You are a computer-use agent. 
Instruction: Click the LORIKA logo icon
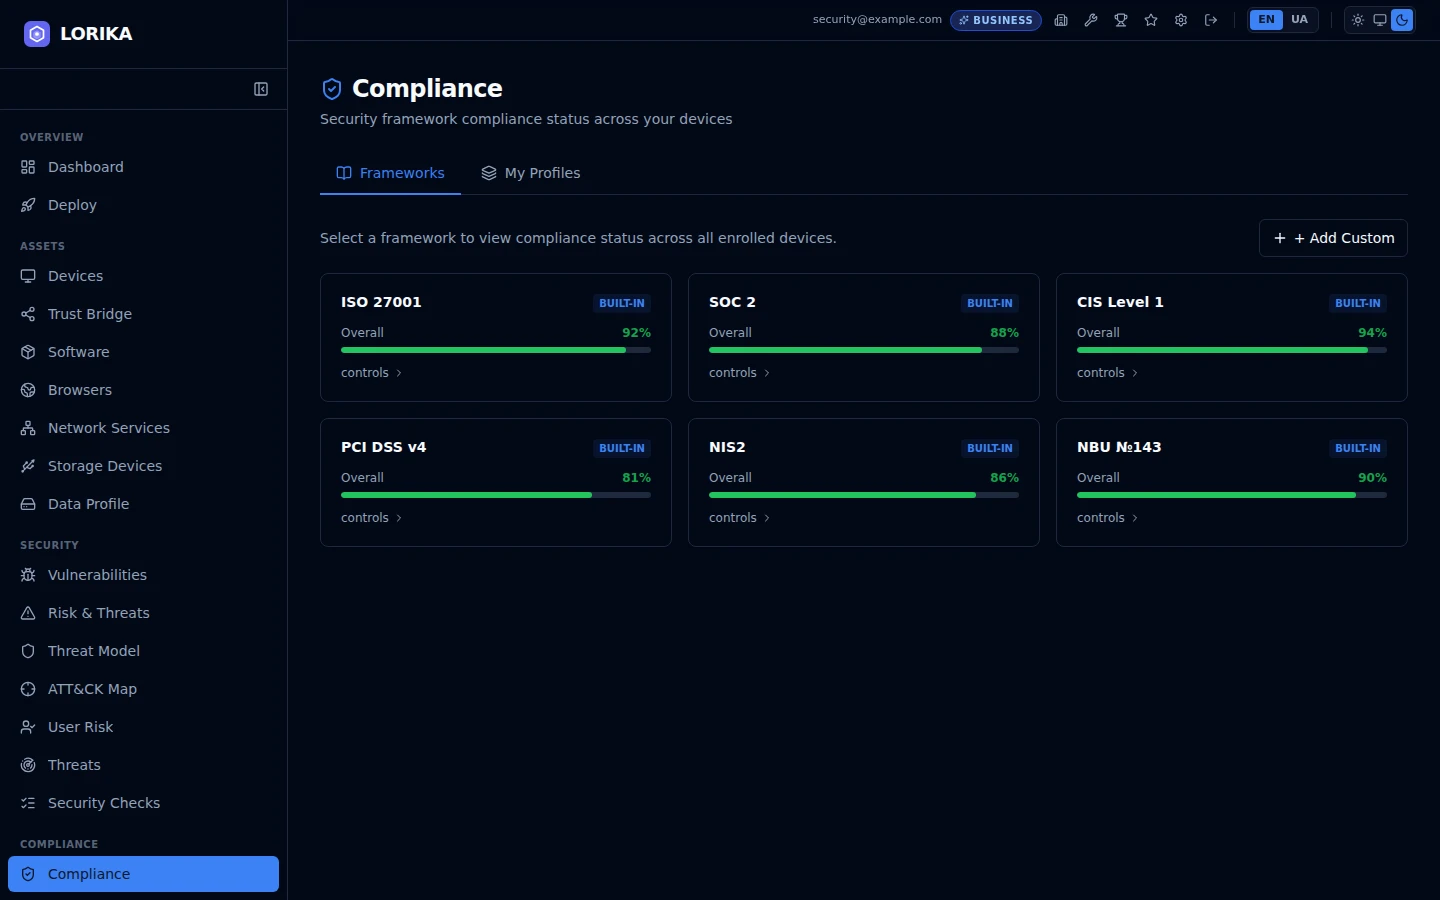[37, 34]
